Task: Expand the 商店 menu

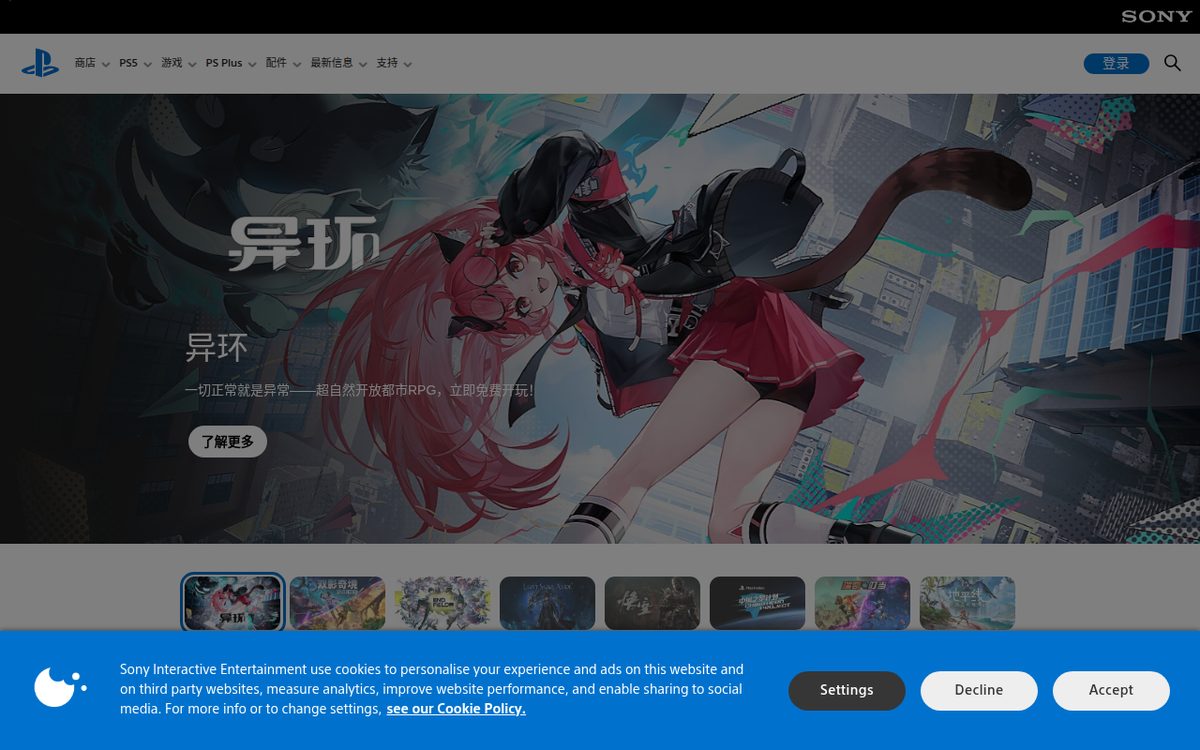Action: [92, 63]
